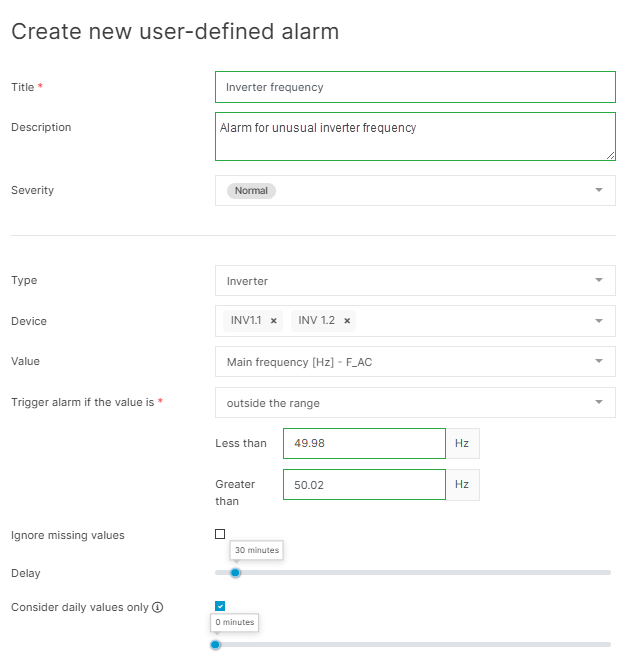
Task: Open the Device selection dropdown arrow
Action: click(598, 321)
